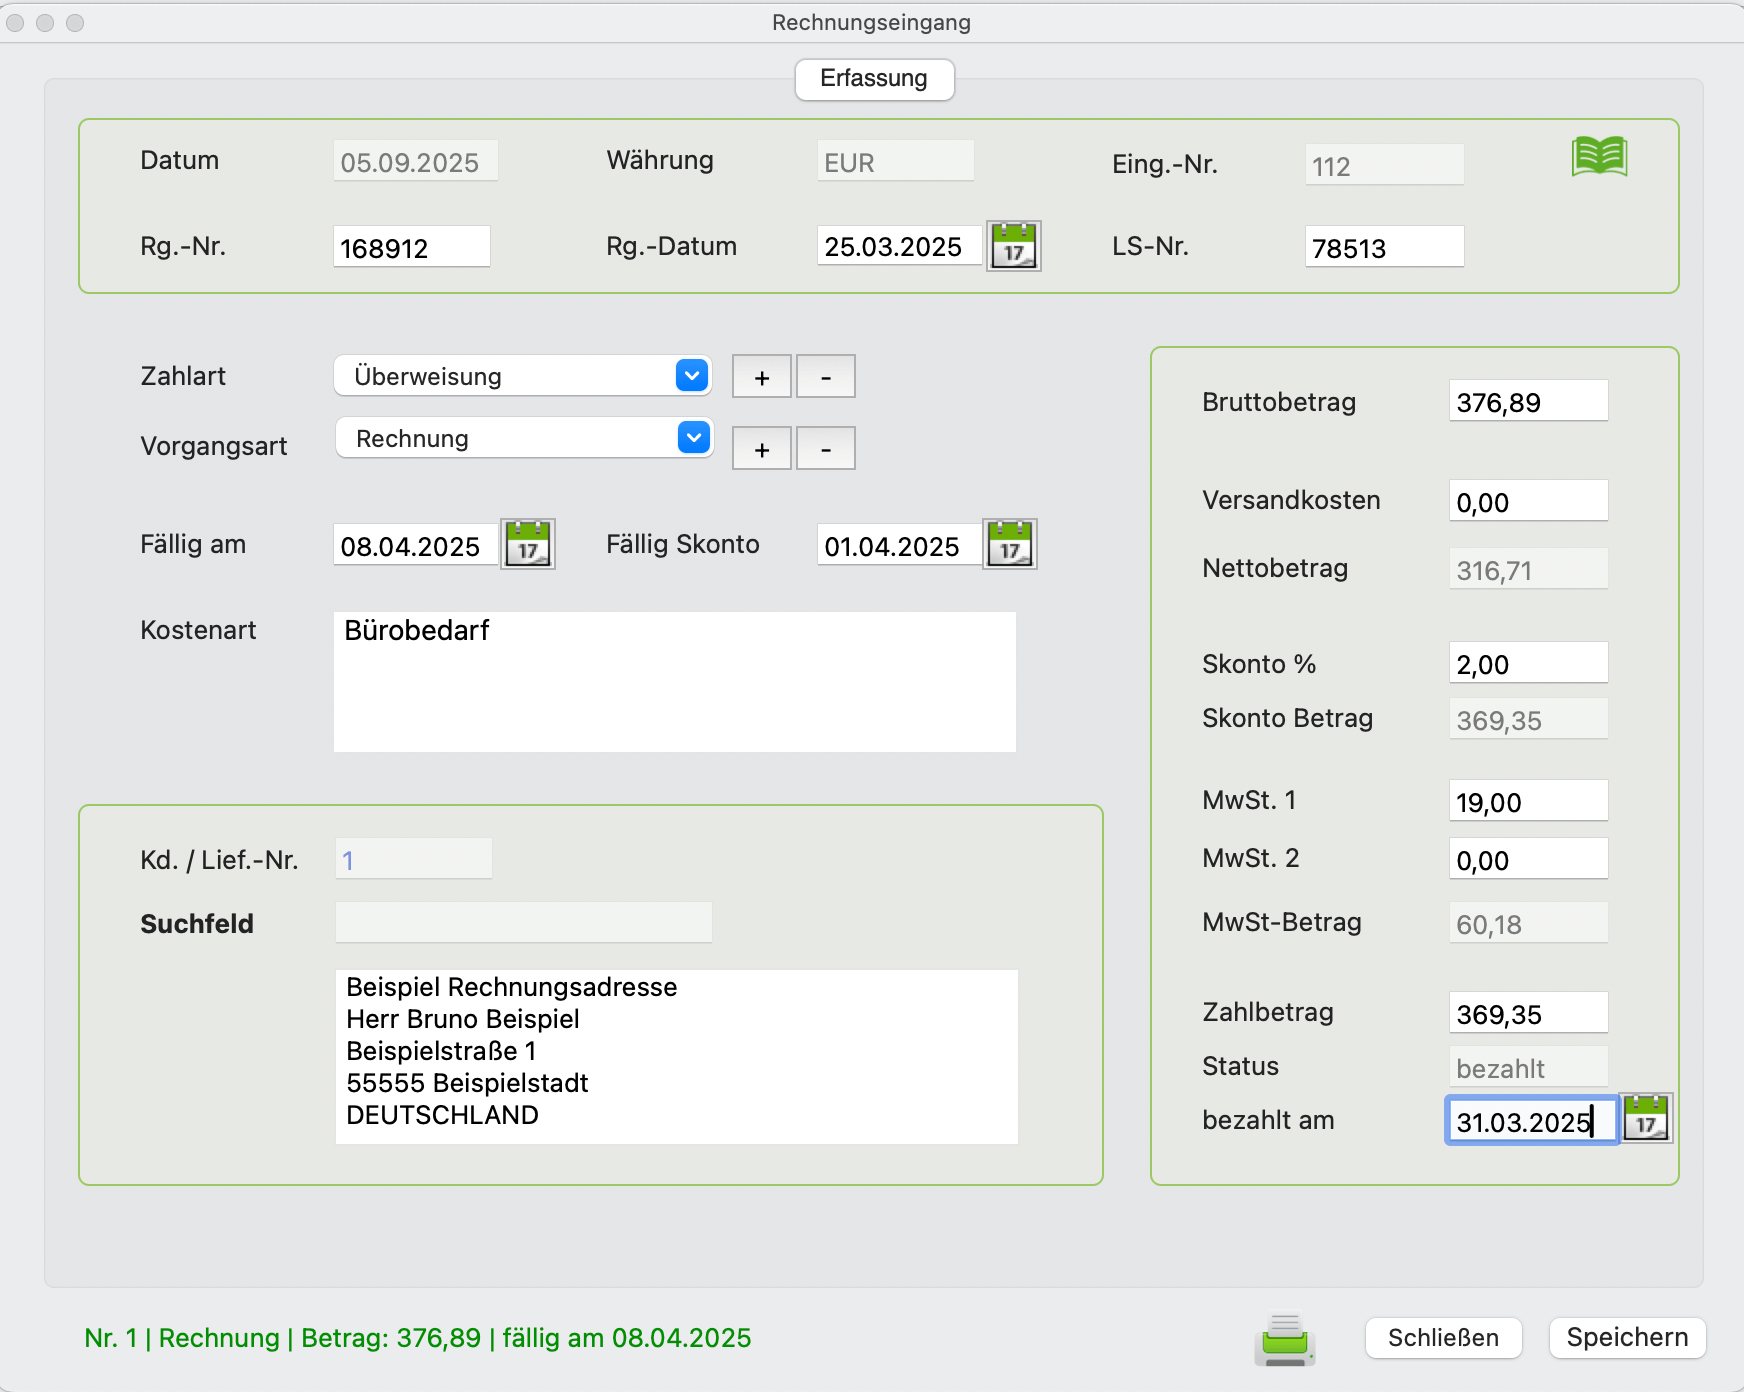Add a new Vorgangsart with plus button
The width and height of the screenshot is (1744, 1392).
click(762, 449)
